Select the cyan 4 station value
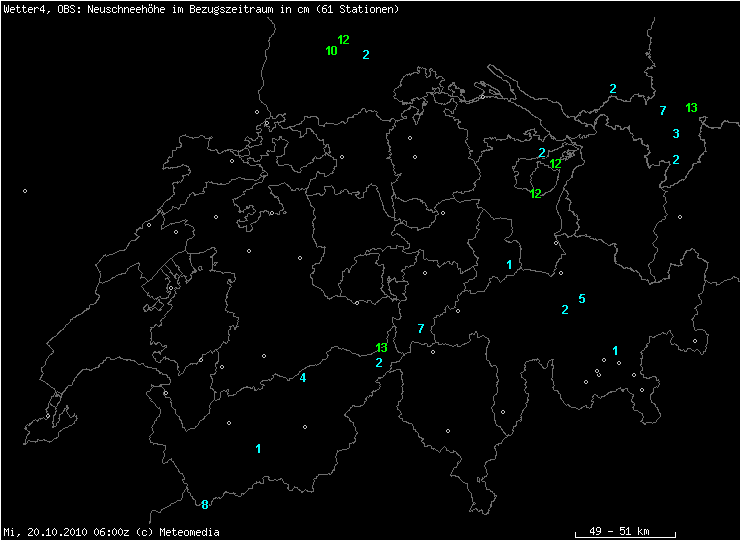Image resolution: width=740 pixels, height=540 pixels. [x=303, y=378]
